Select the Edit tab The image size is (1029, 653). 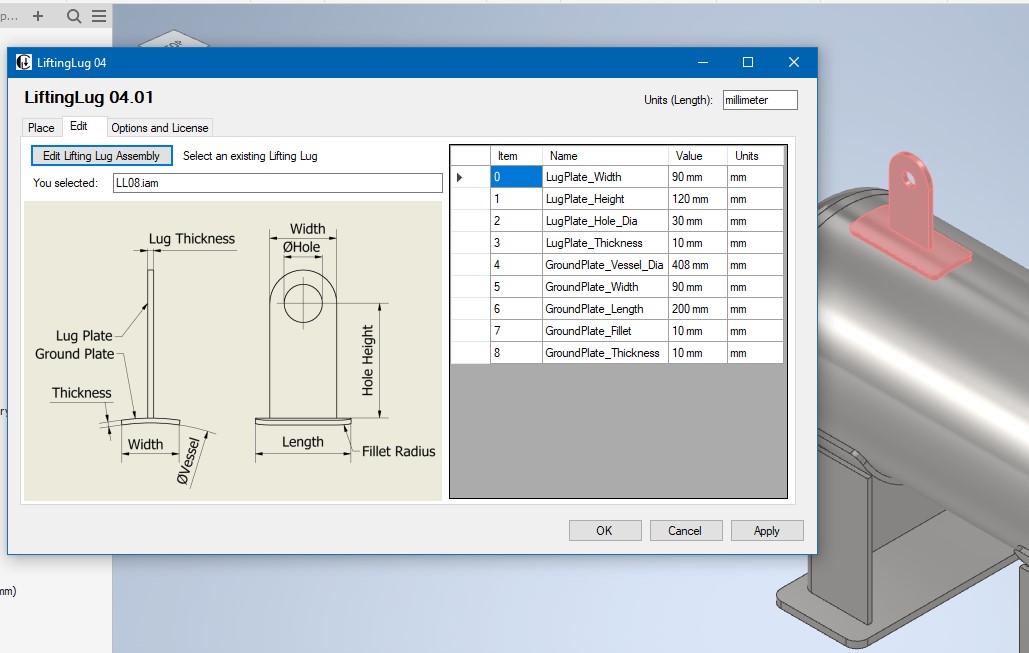[x=78, y=127]
